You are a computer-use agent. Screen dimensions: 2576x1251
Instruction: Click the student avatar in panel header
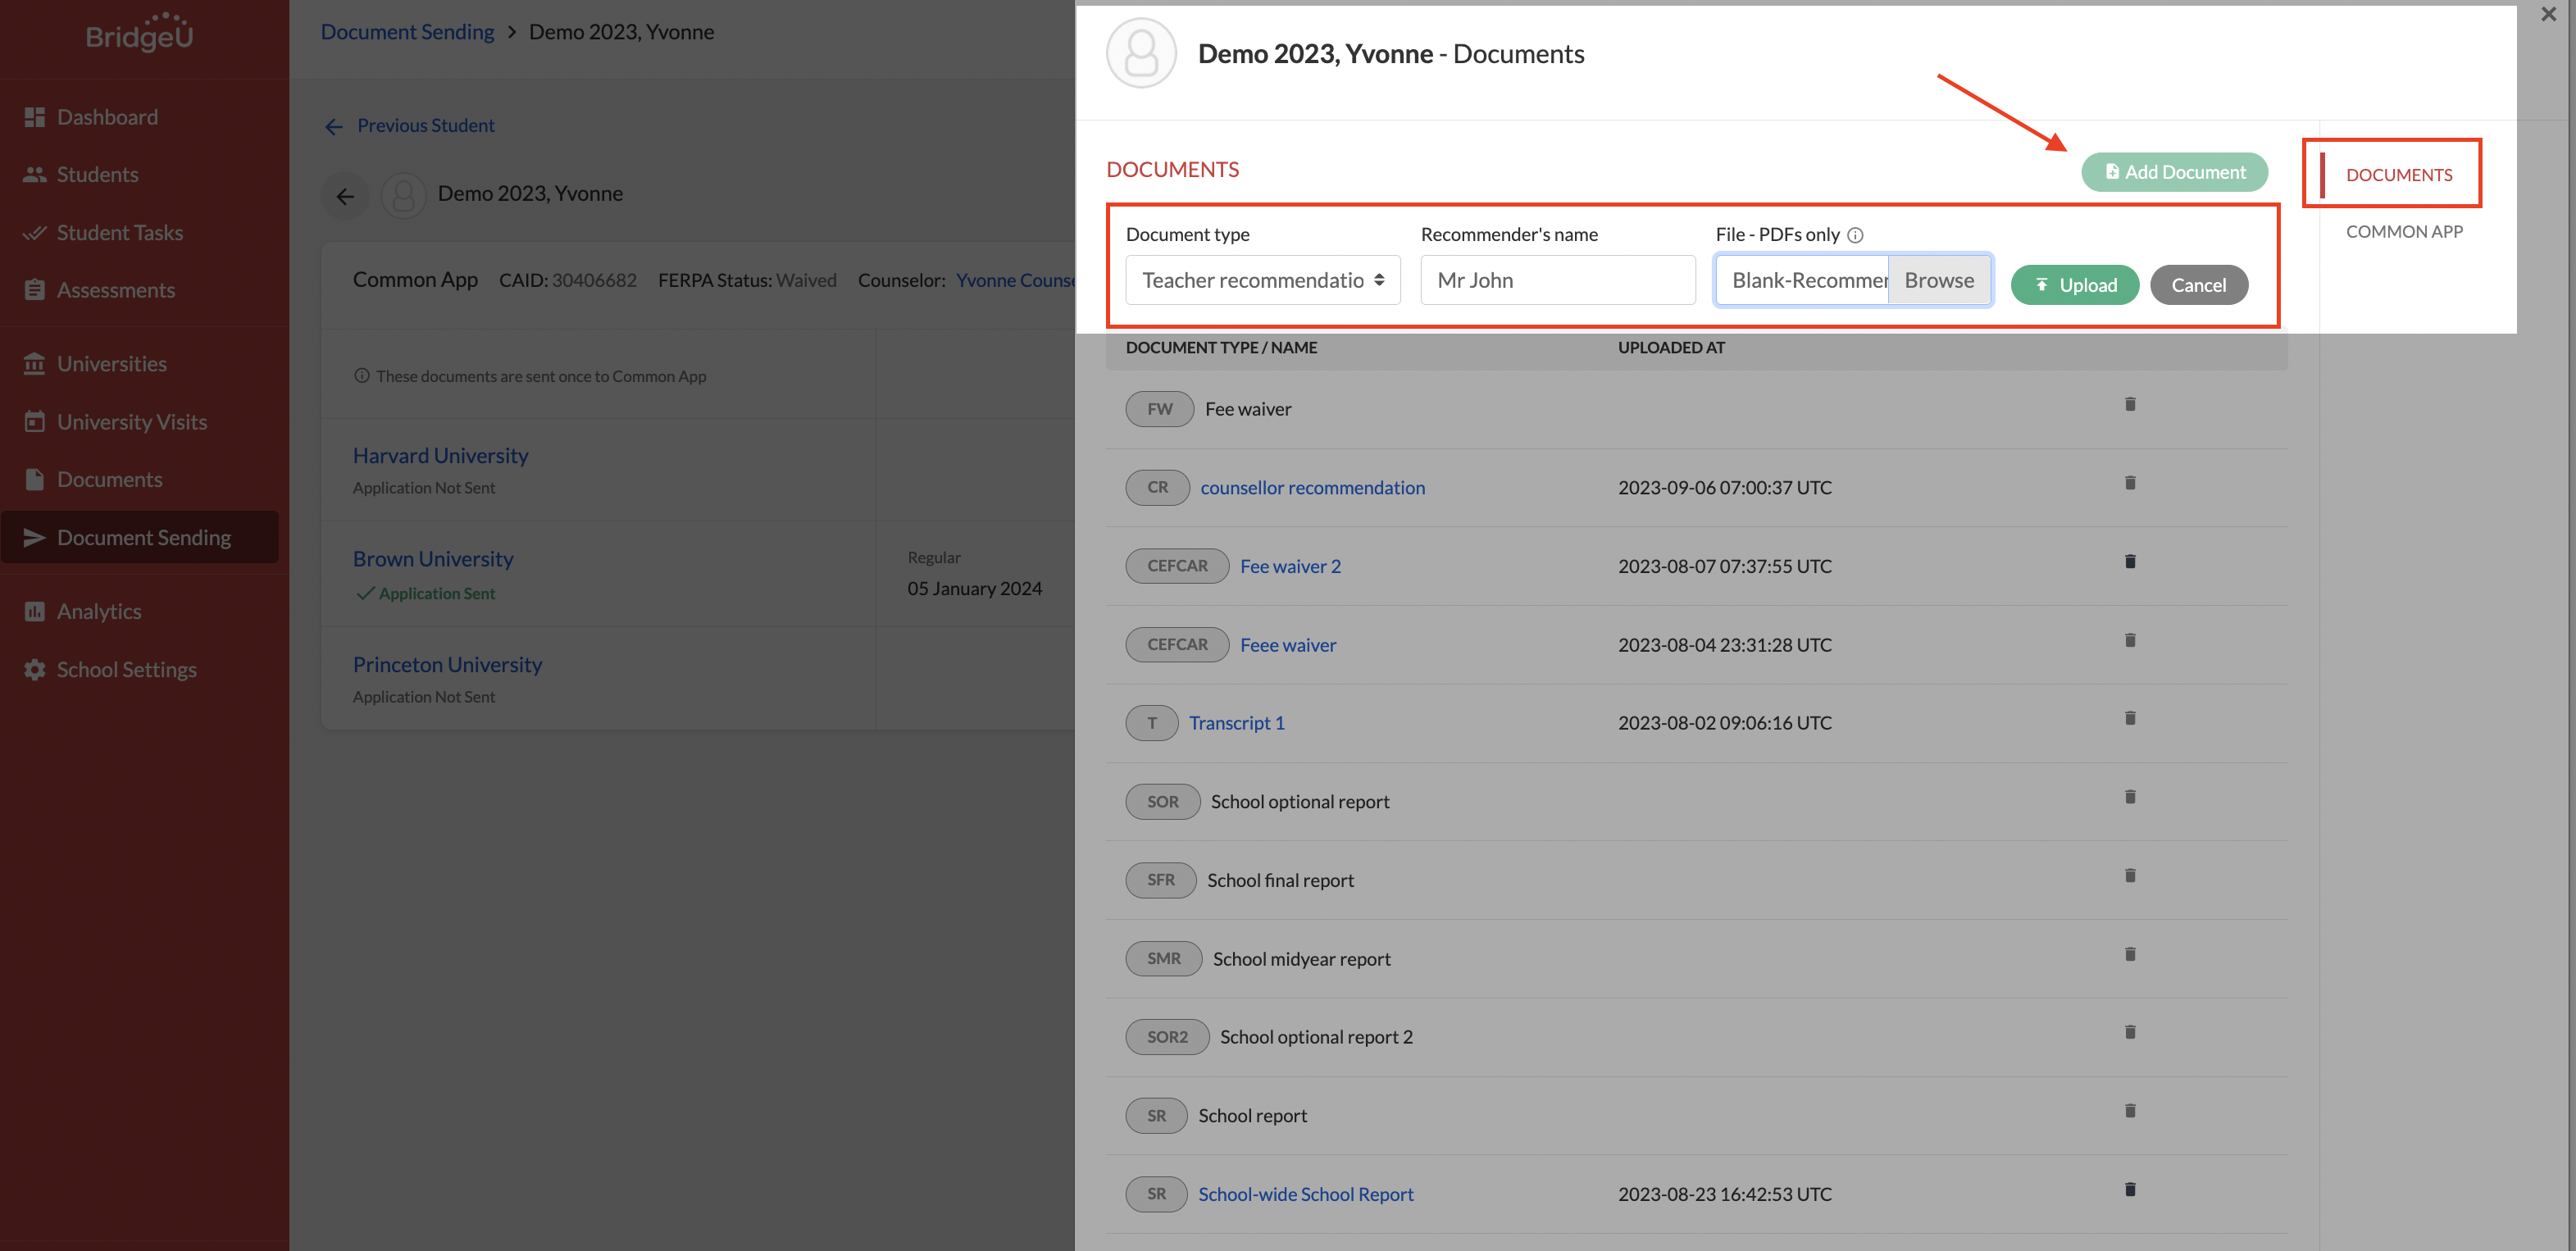pos(1141,53)
